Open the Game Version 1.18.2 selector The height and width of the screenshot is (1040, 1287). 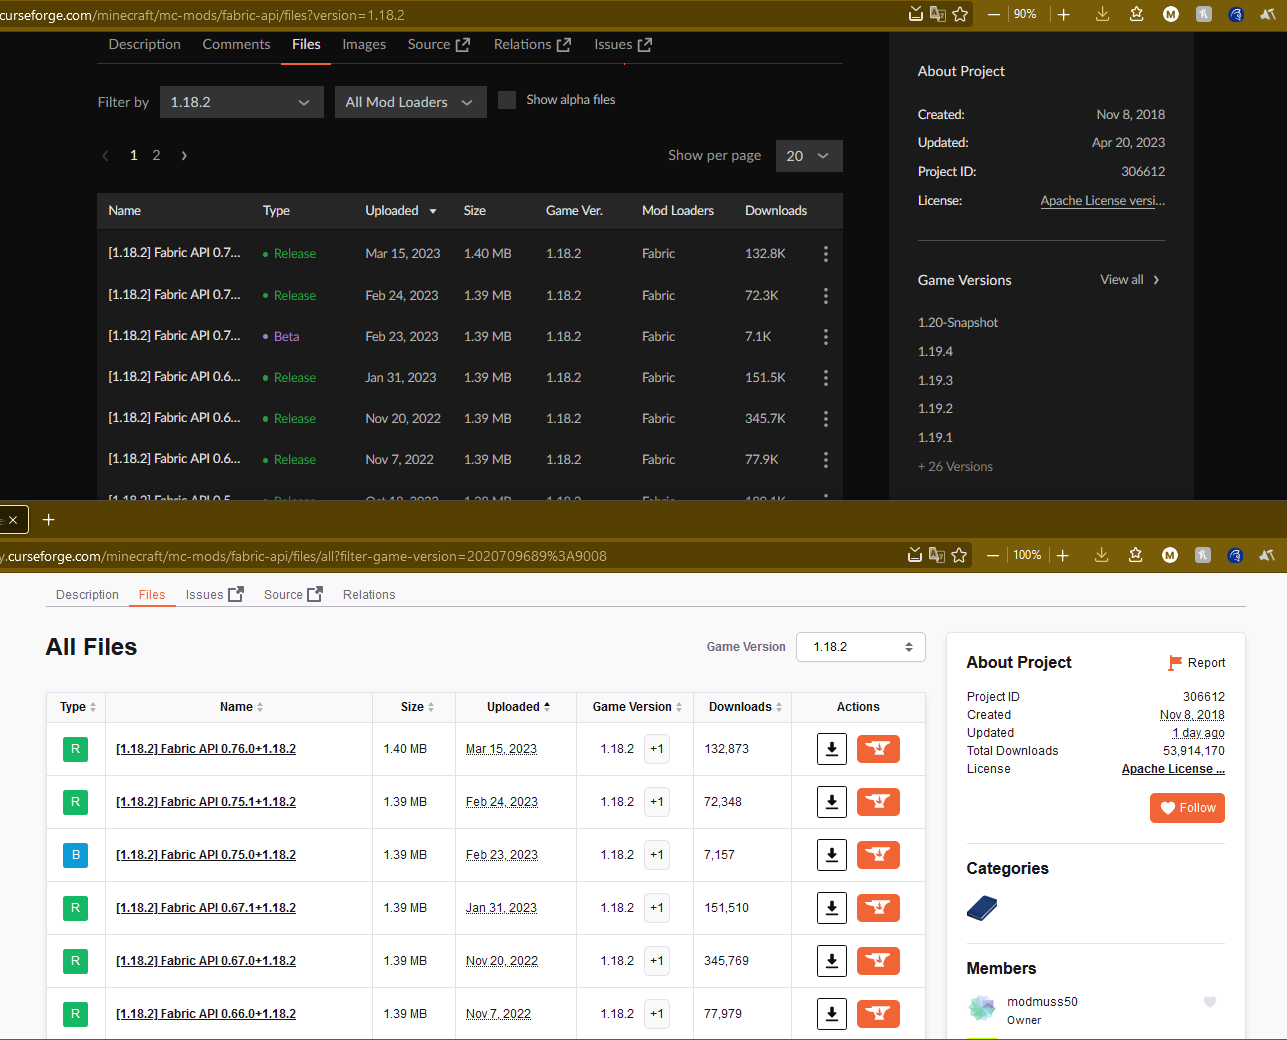click(860, 647)
